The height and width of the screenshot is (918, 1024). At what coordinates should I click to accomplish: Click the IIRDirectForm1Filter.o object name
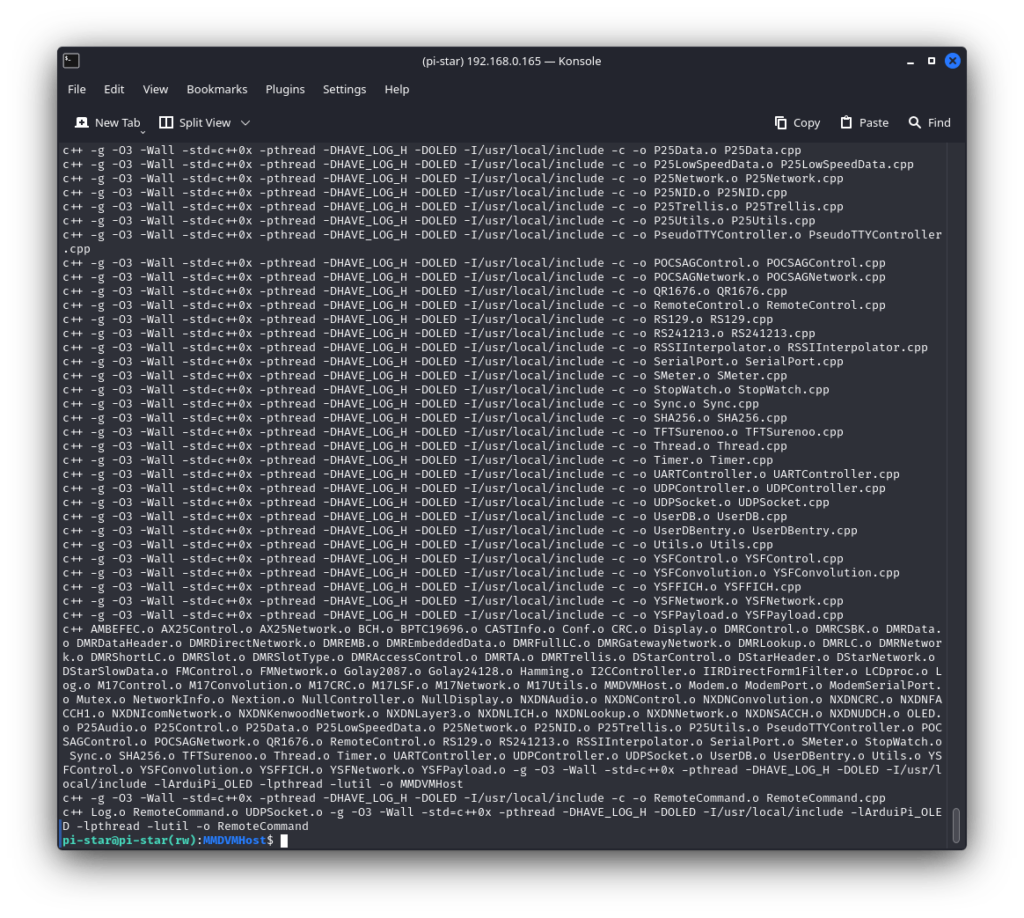pyautogui.click(x=780, y=671)
